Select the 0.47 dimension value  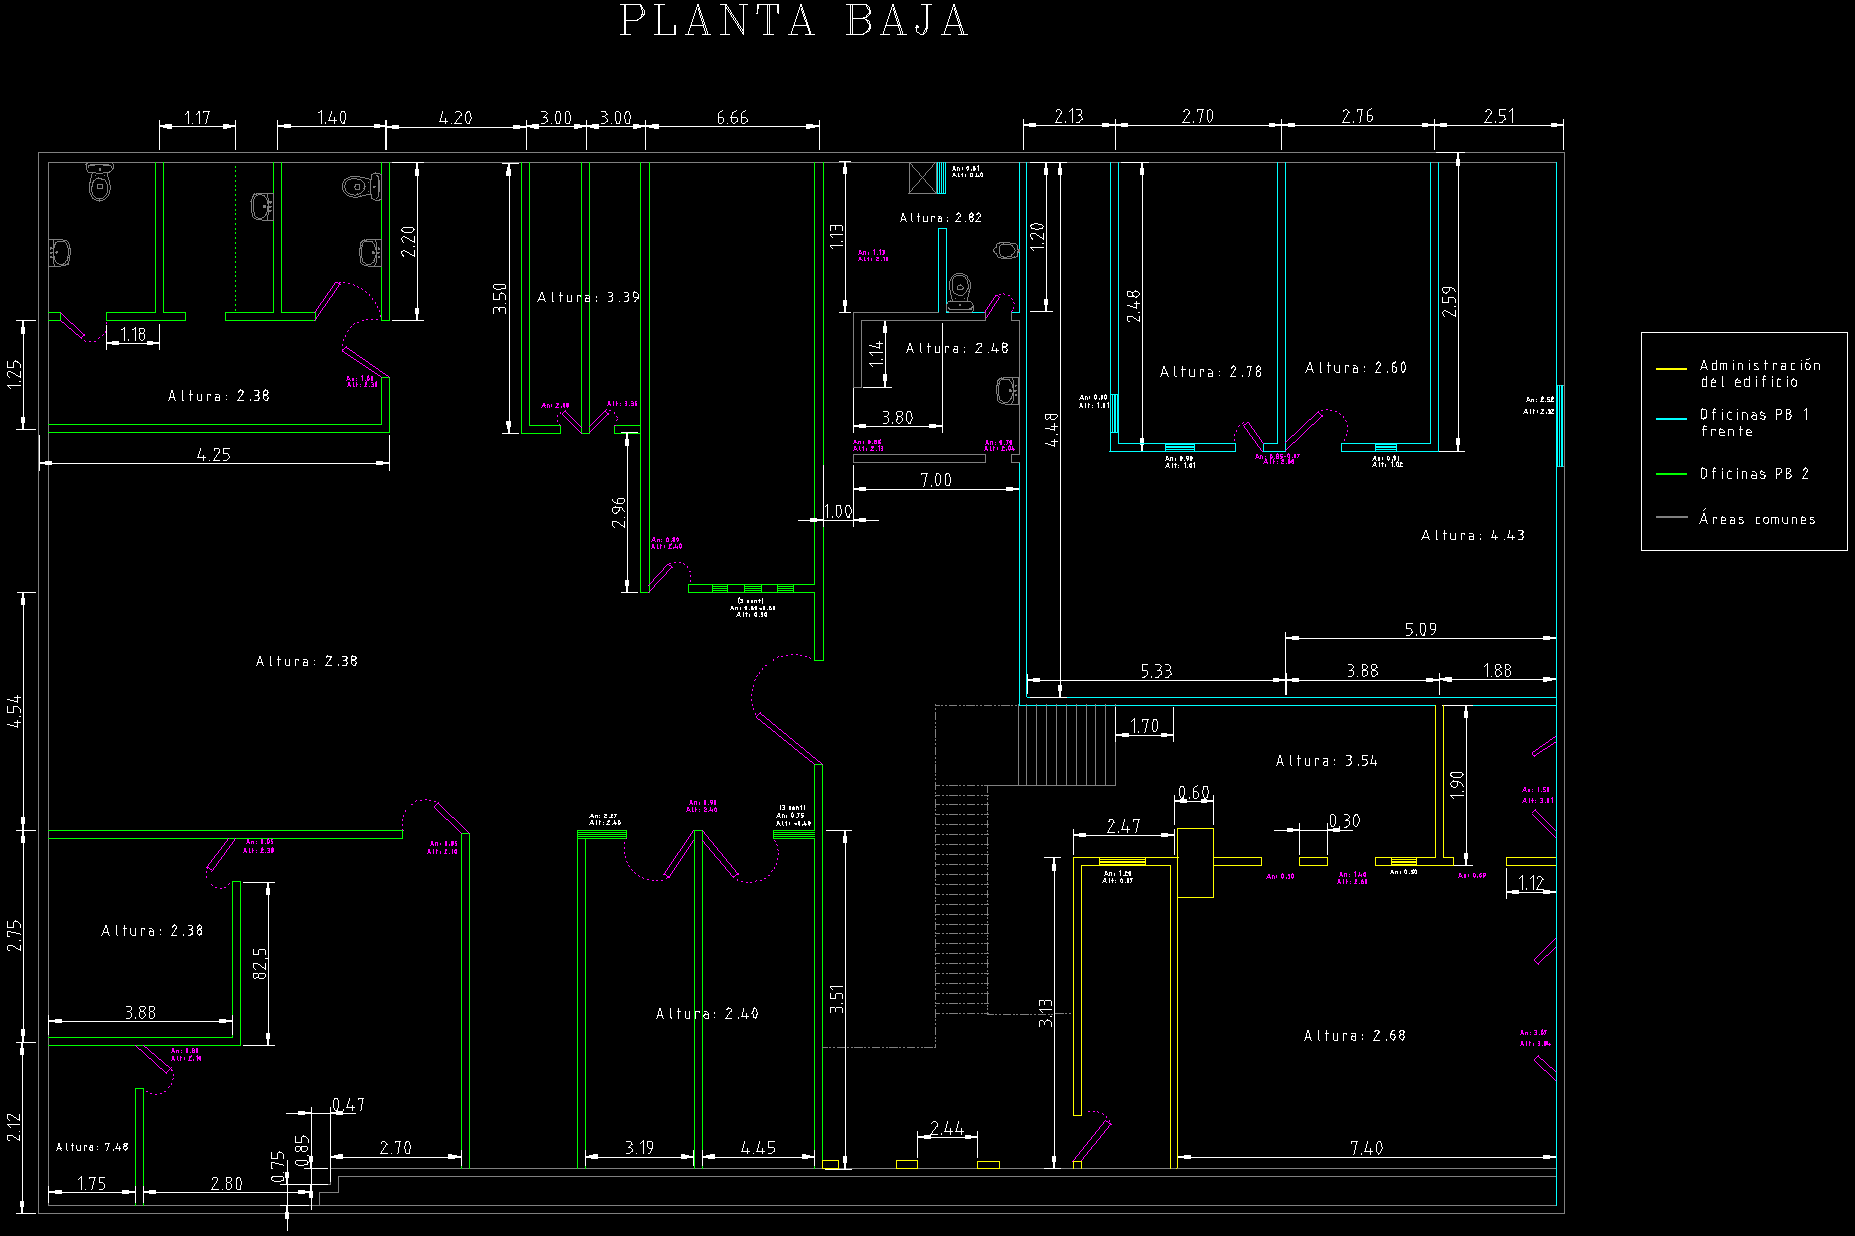tap(348, 1105)
